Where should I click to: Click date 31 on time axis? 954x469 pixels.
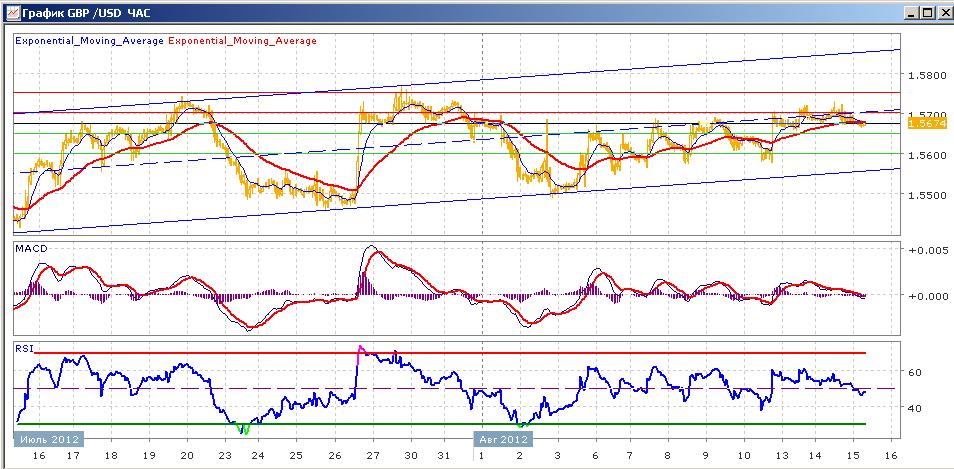click(x=445, y=456)
